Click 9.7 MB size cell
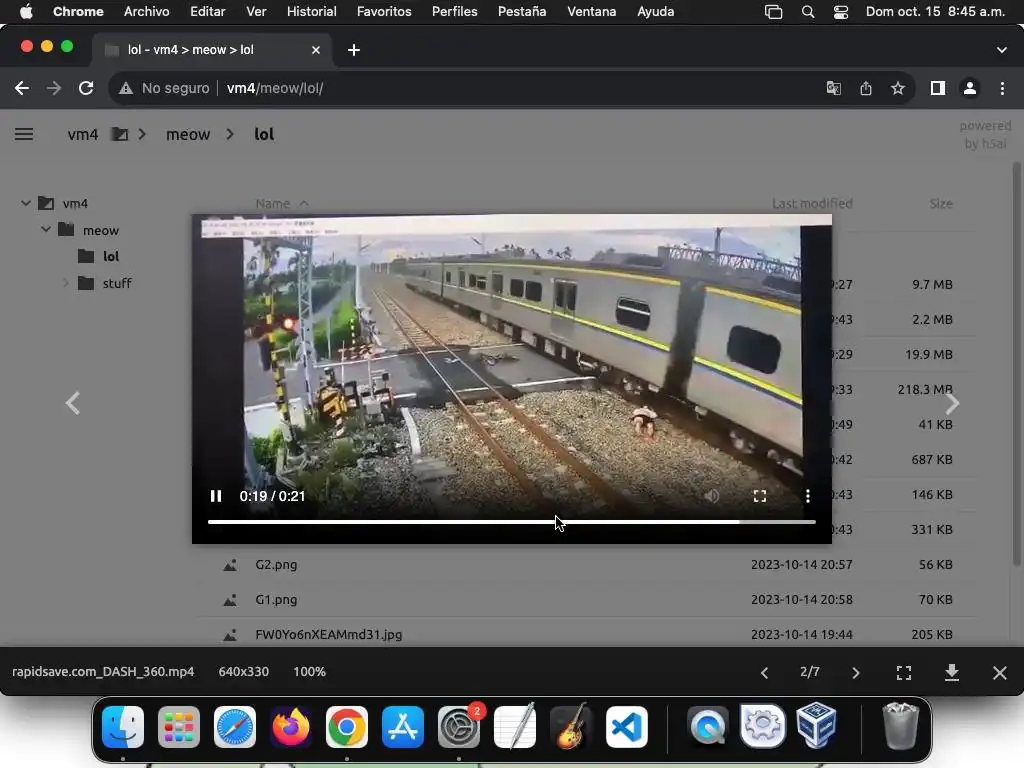Viewport: 1024px width, 768px height. pyautogui.click(x=932, y=284)
